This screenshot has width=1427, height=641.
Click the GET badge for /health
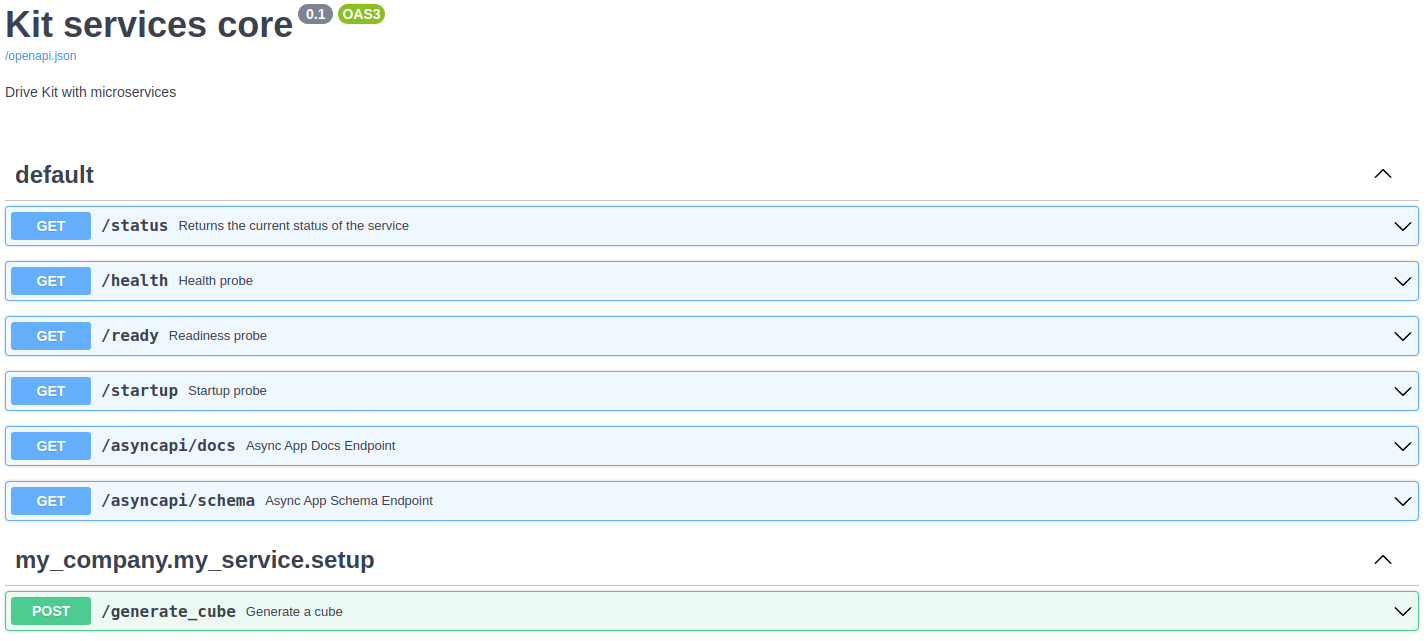51,281
